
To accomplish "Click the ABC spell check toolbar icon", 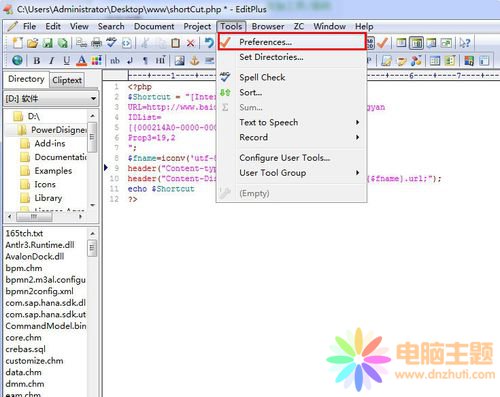I will (x=111, y=43).
